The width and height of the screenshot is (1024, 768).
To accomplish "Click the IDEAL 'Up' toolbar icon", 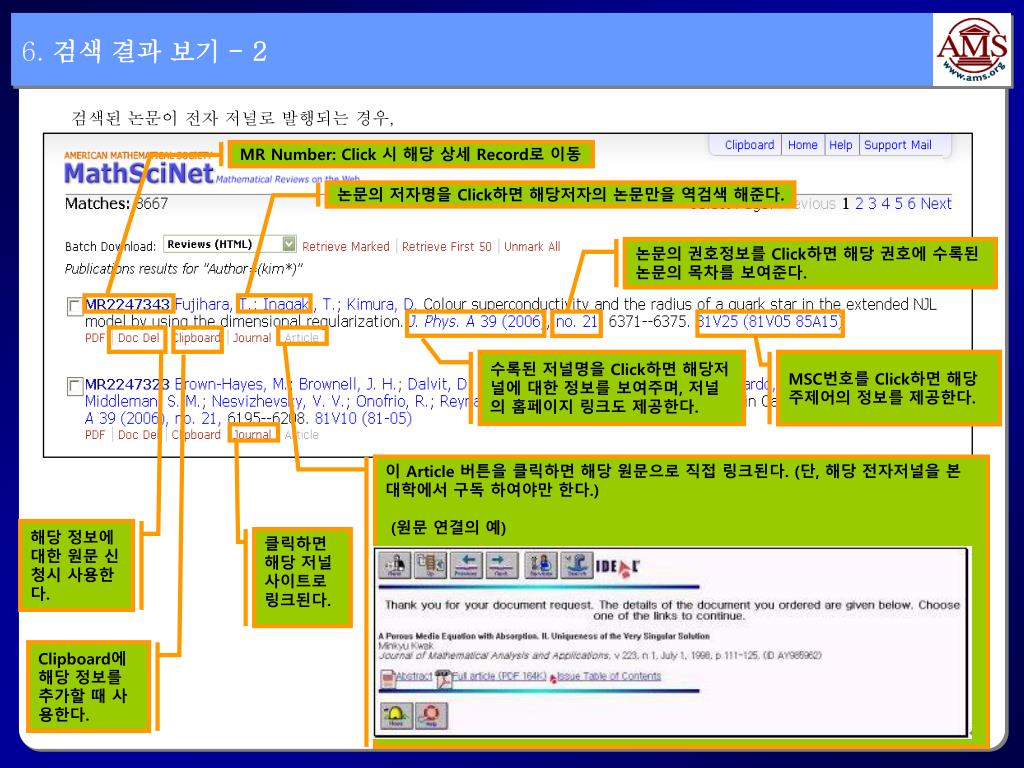I will tap(431, 565).
